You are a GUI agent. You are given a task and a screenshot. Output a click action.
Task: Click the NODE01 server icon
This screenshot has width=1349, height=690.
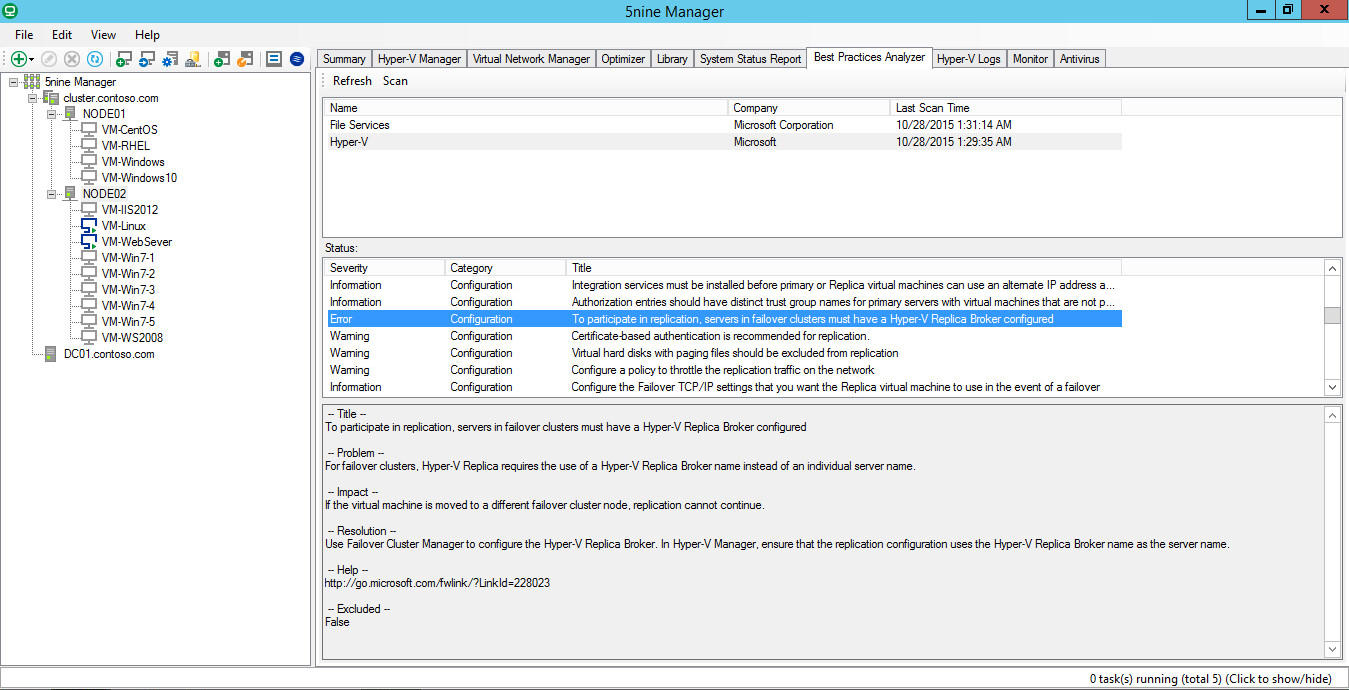pyautogui.click(x=71, y=114)
